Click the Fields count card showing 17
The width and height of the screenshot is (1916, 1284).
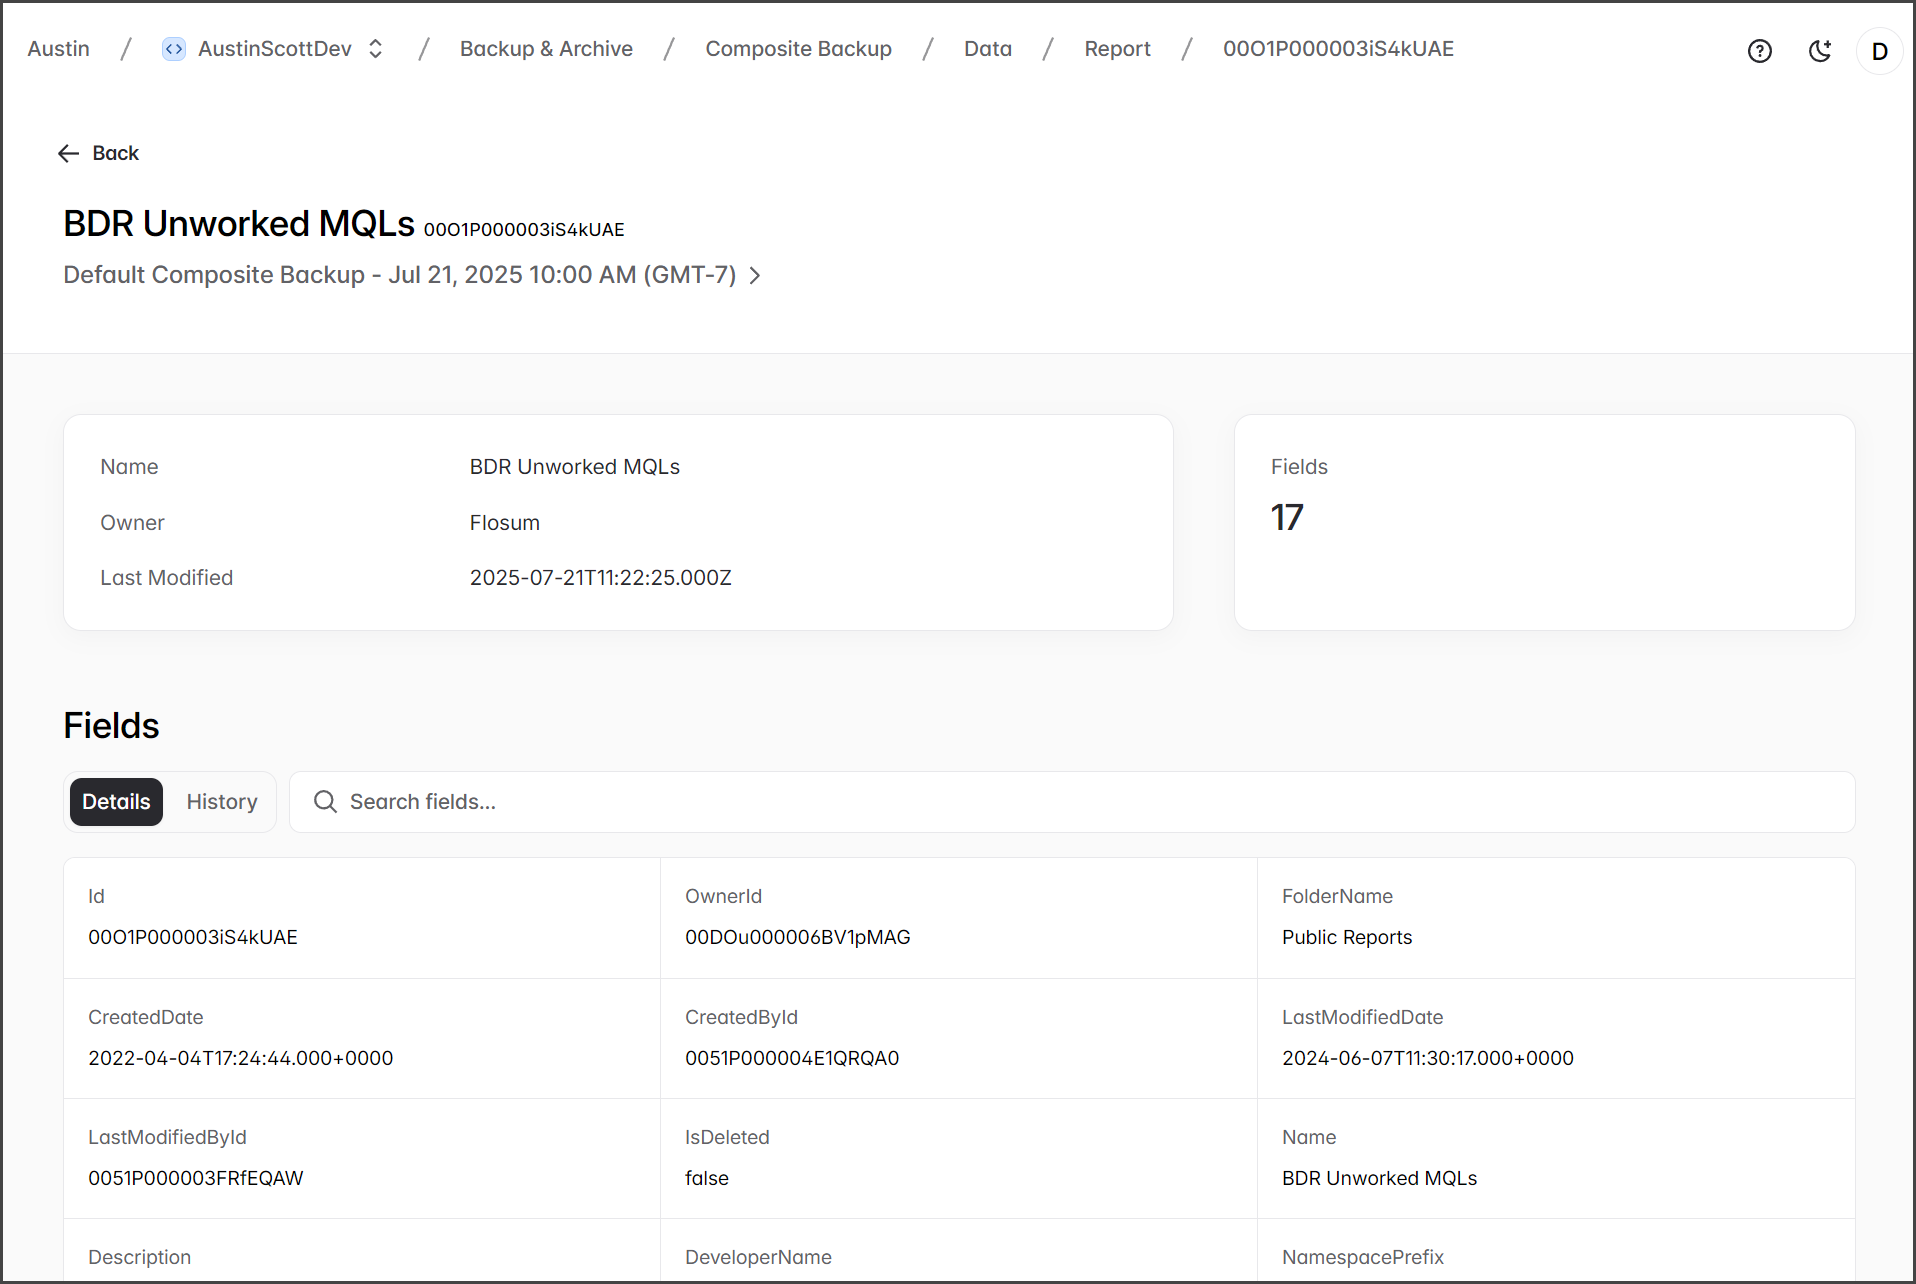tap(1544, 522)
